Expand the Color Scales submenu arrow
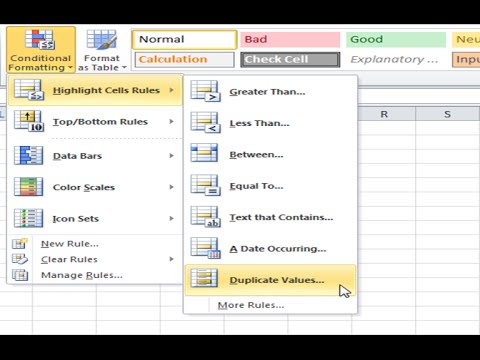 (x=171, y=187)
